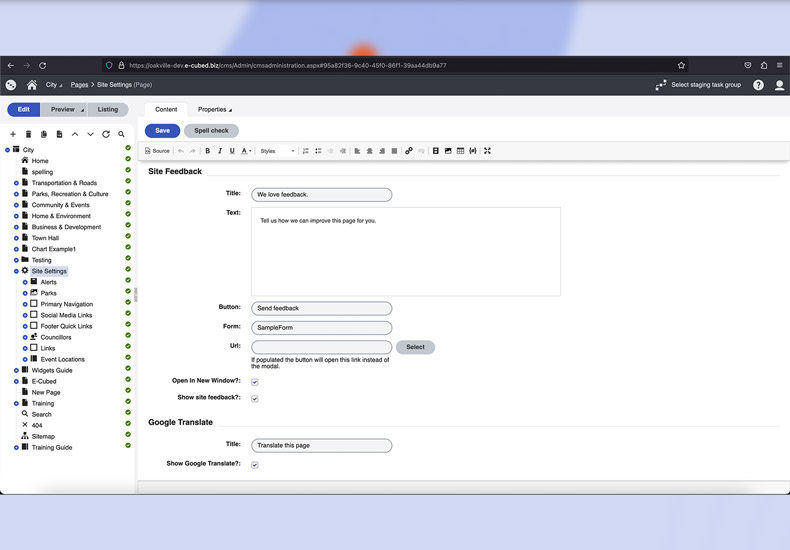Switch to the Properties tab
The image size is (790, 550).
(x=214, y=110)
